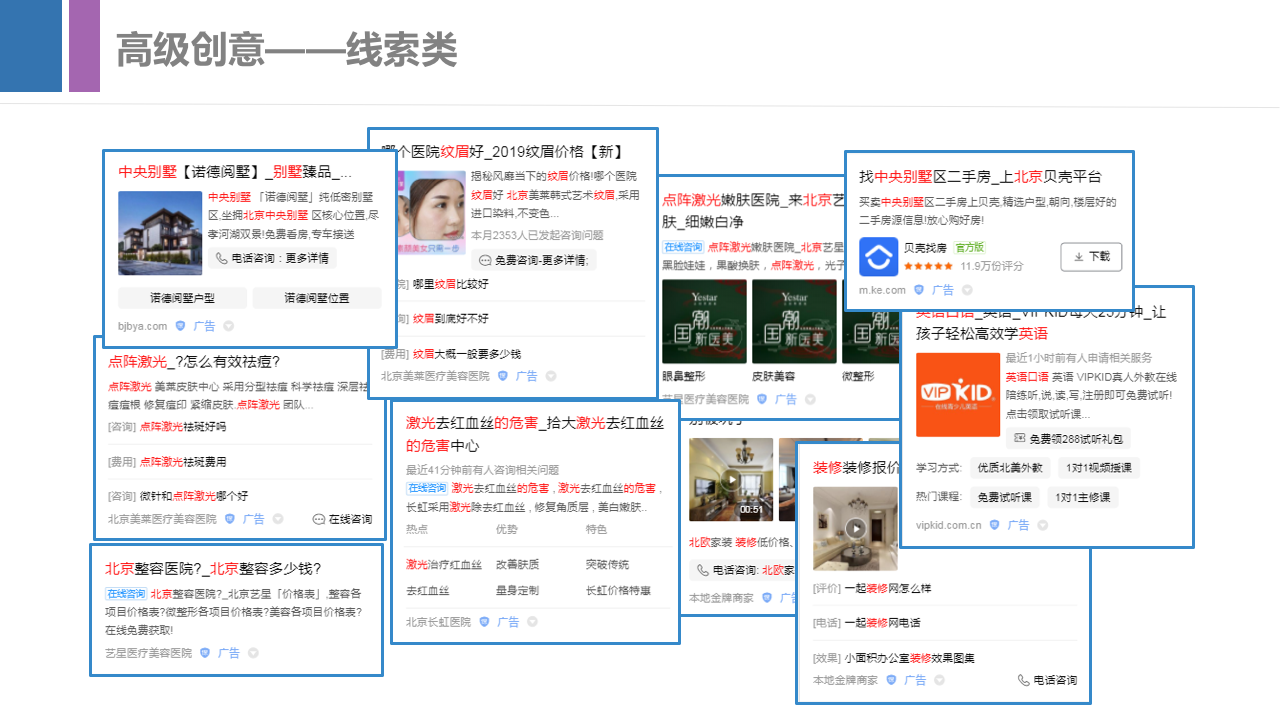Image resolution: width=1280 pixels, height=720 pixels.
Task: Select the 1对1视频授课 tag
Action: point(1097,467)
